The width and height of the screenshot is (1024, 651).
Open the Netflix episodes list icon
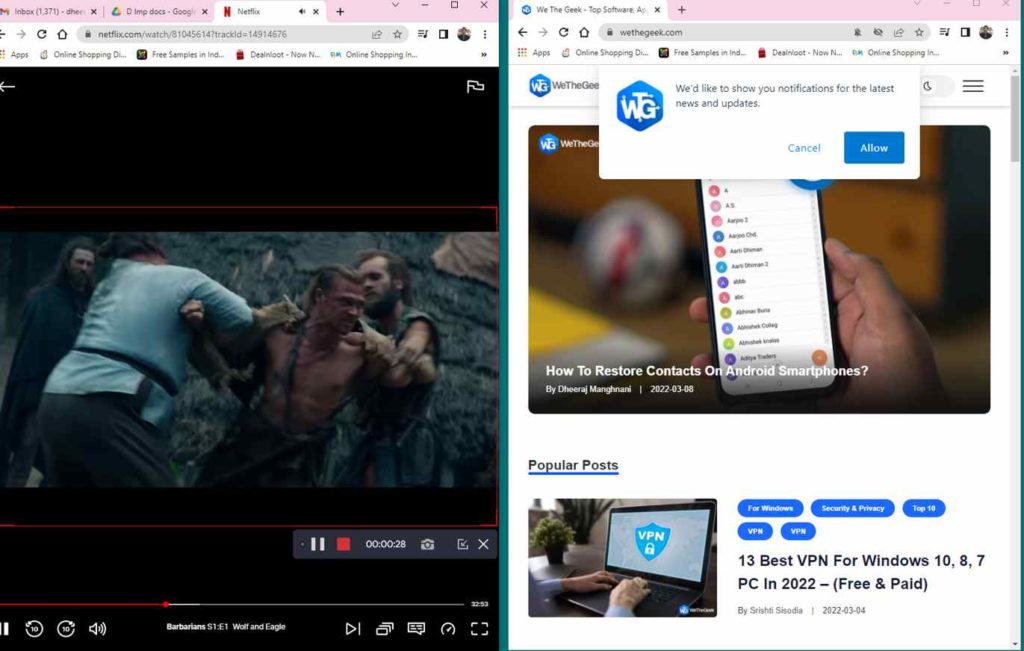385,628
